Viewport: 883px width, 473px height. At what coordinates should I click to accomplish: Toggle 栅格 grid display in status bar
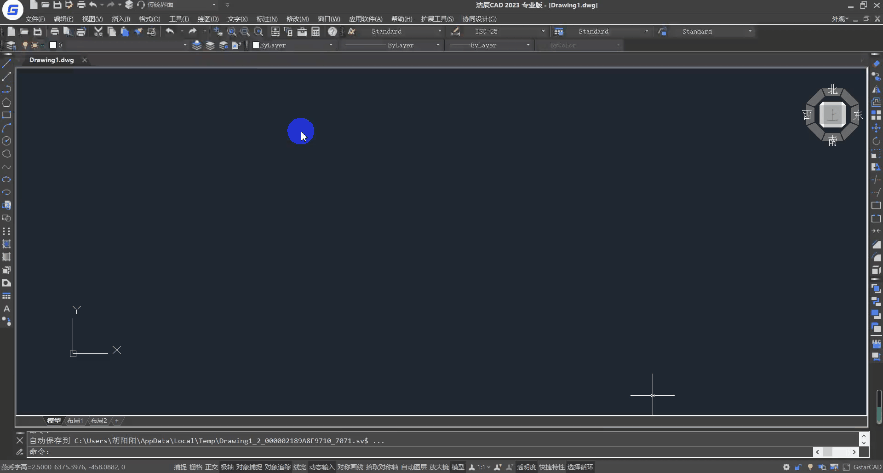coord(195,467)
